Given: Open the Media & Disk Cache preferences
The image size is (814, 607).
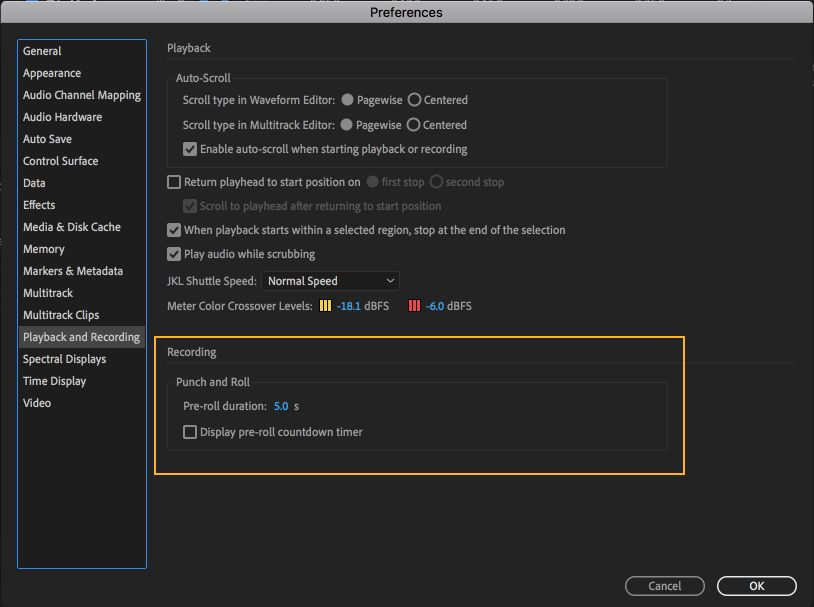Looking at the screenshot, I should pos(72,226).
